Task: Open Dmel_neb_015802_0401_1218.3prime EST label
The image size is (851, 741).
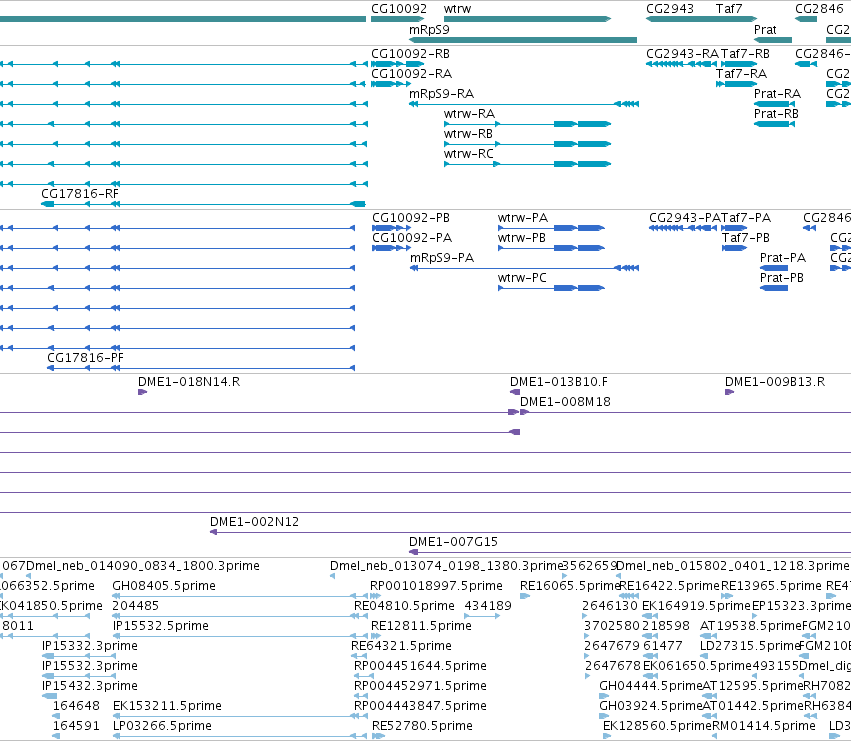Action: (733, 566)
